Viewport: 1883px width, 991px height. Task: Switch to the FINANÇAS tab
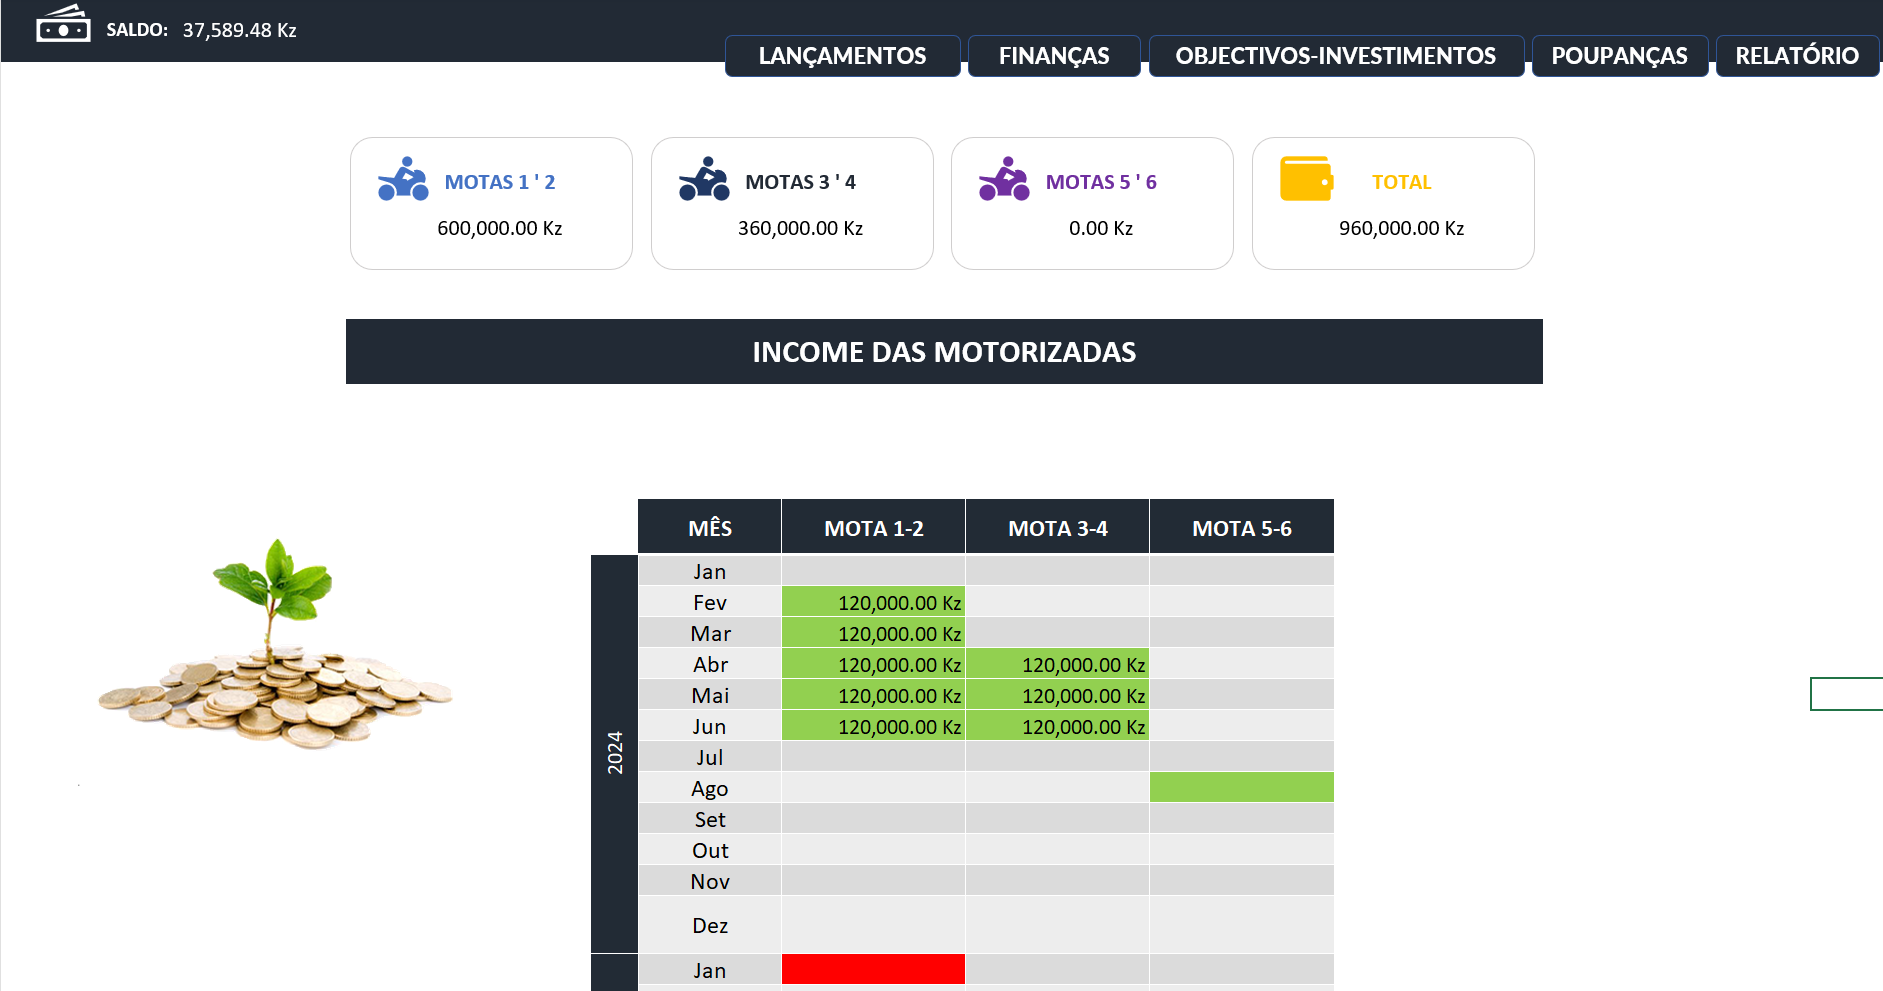tap(1054, 56)
